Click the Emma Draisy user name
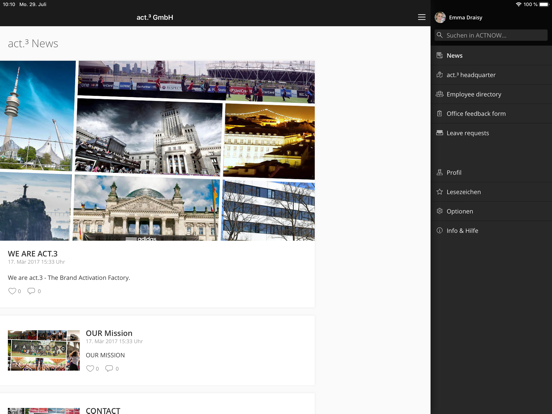The image size is (552, 414). (465, 17)
